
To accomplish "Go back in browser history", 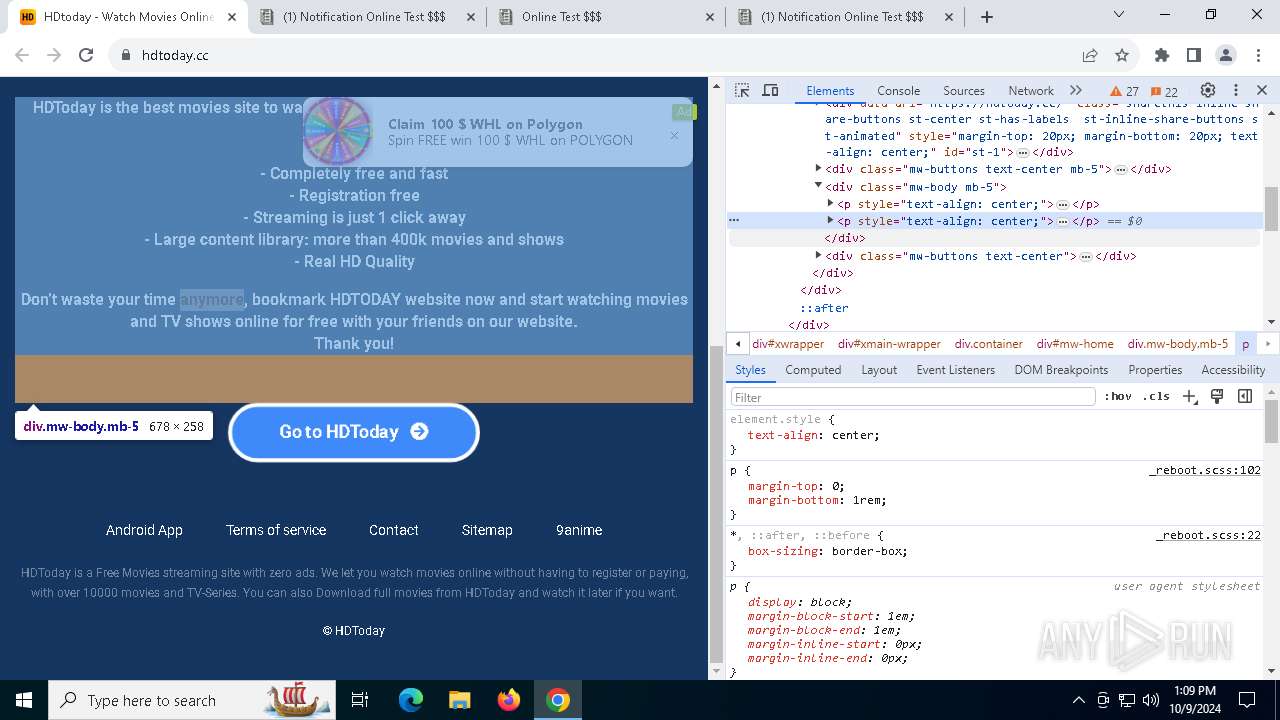I will coord(22,55).
